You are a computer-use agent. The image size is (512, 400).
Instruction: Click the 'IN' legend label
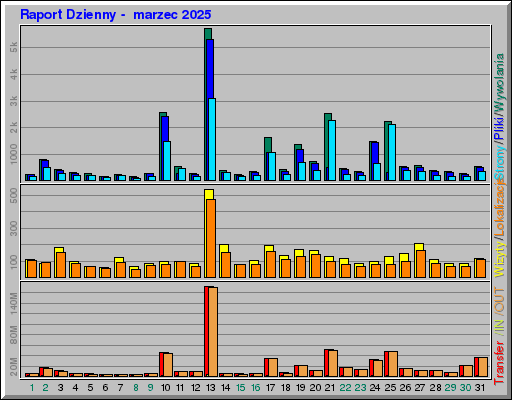click(x=499, y=327)
